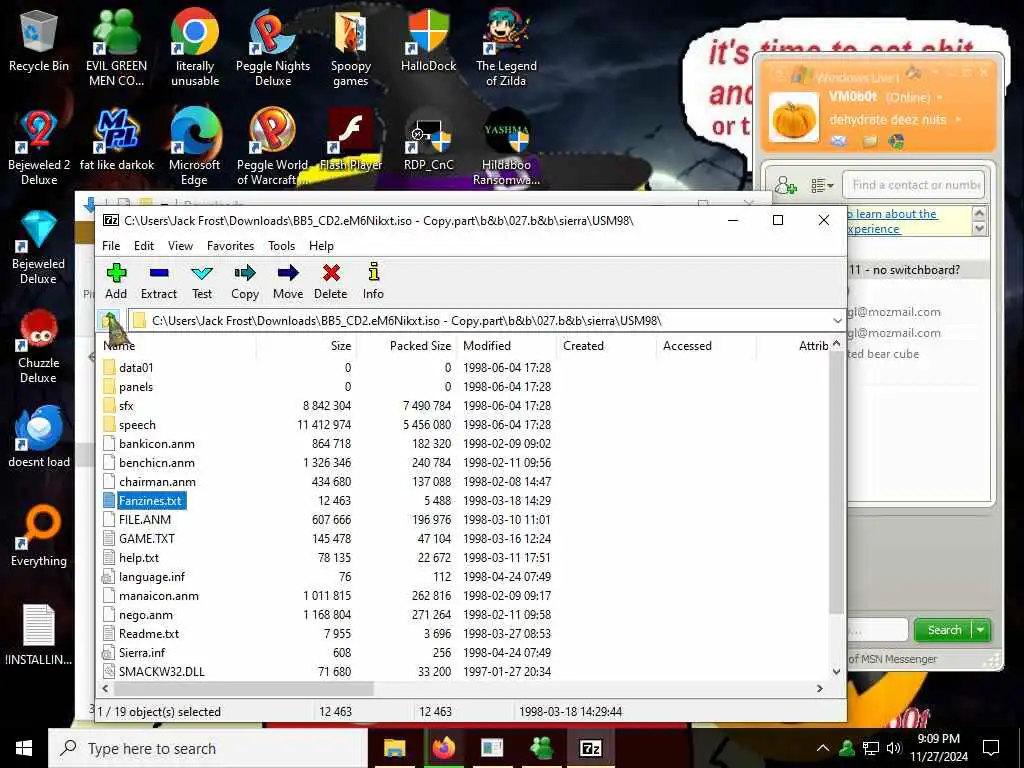
Task: Open the Tools menu
Action: click(281, 246)
